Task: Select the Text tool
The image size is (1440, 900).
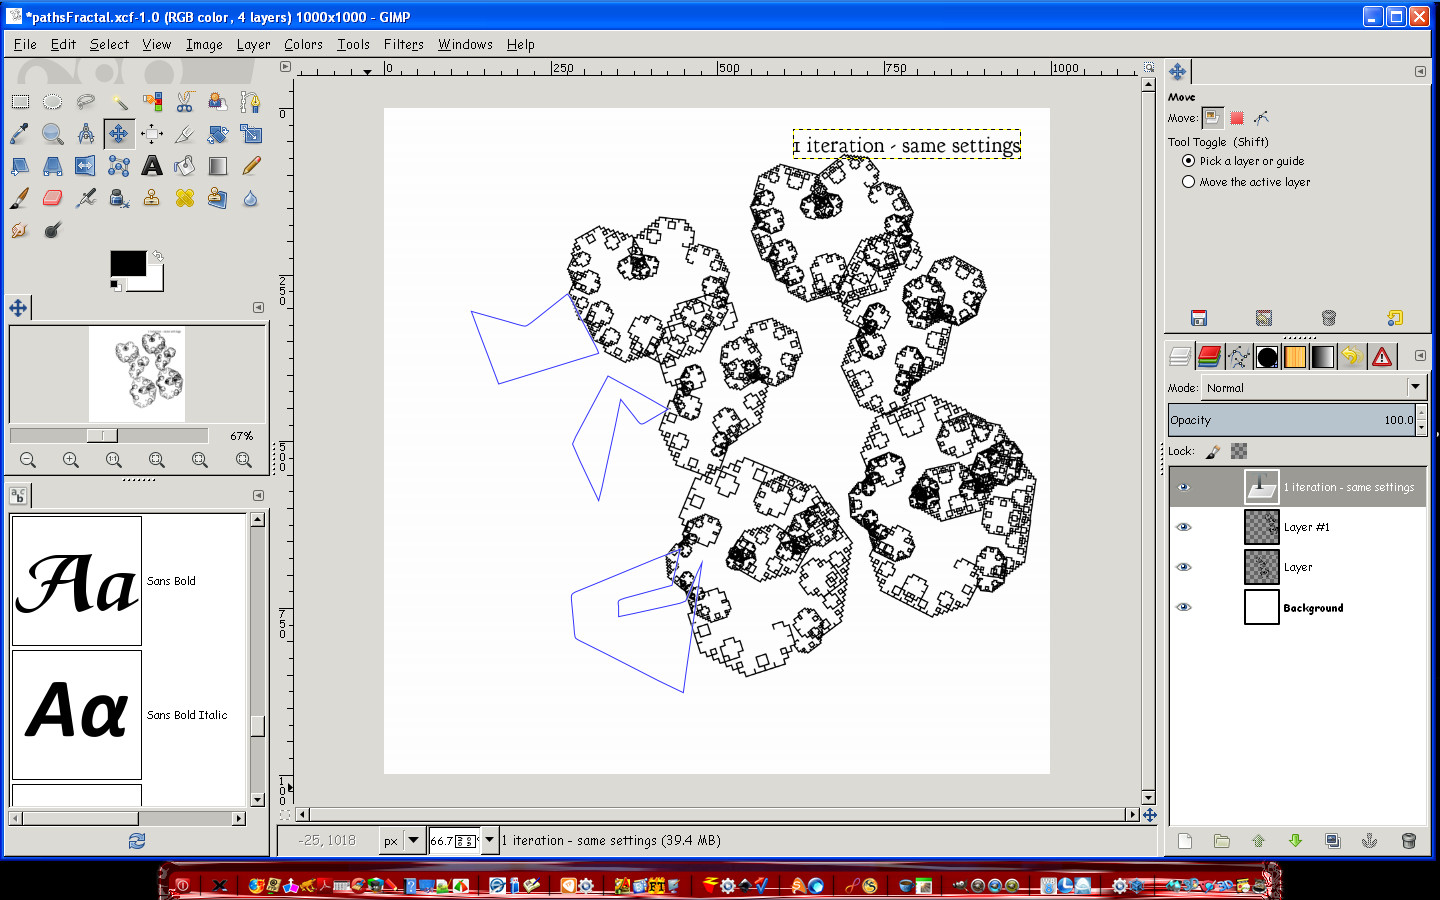Action: [152, 166]
